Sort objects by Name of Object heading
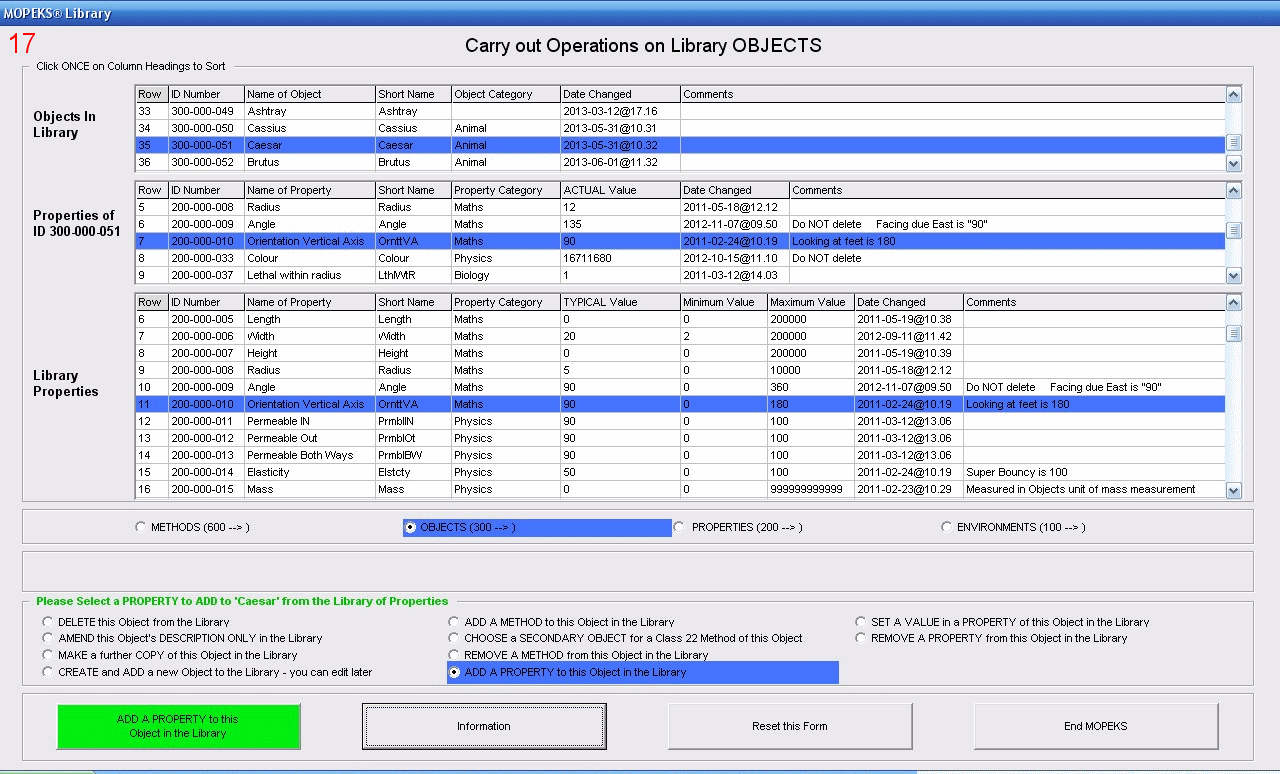The image size is (1280, 774). [x=310, y=94]
